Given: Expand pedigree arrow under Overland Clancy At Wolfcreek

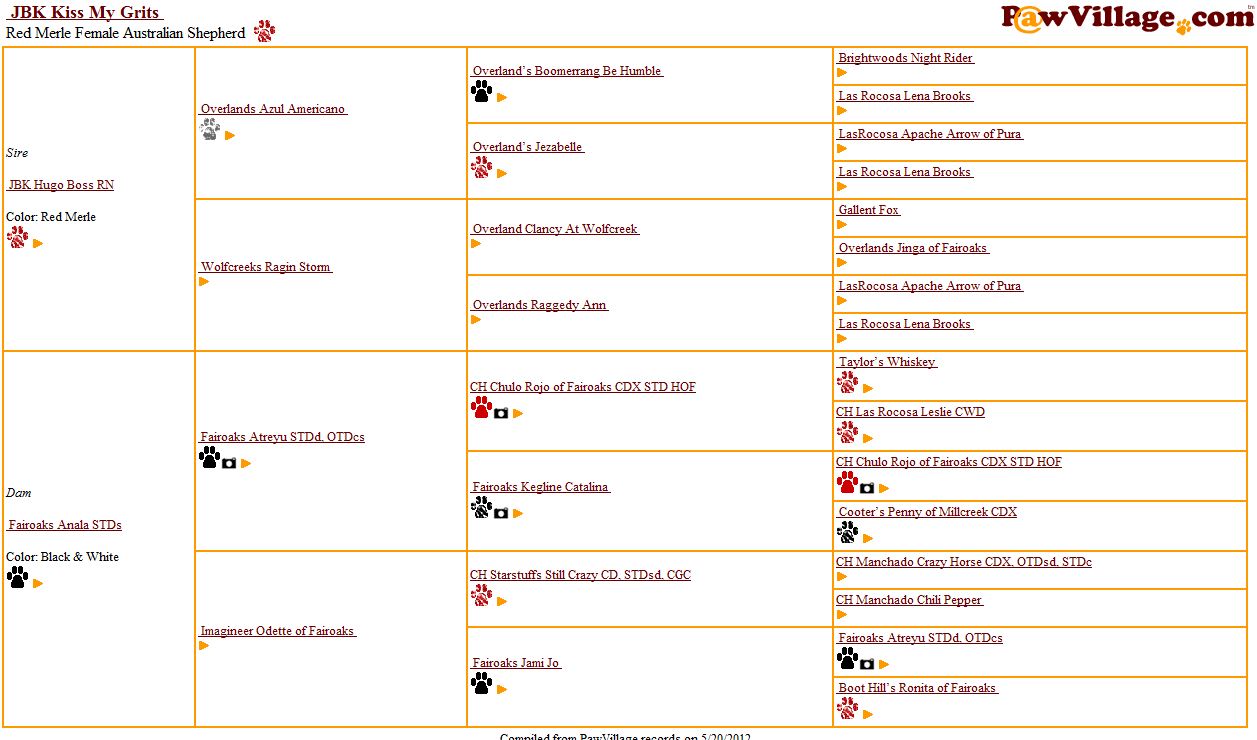Looking at the screenshot, I should click(476, 243).
